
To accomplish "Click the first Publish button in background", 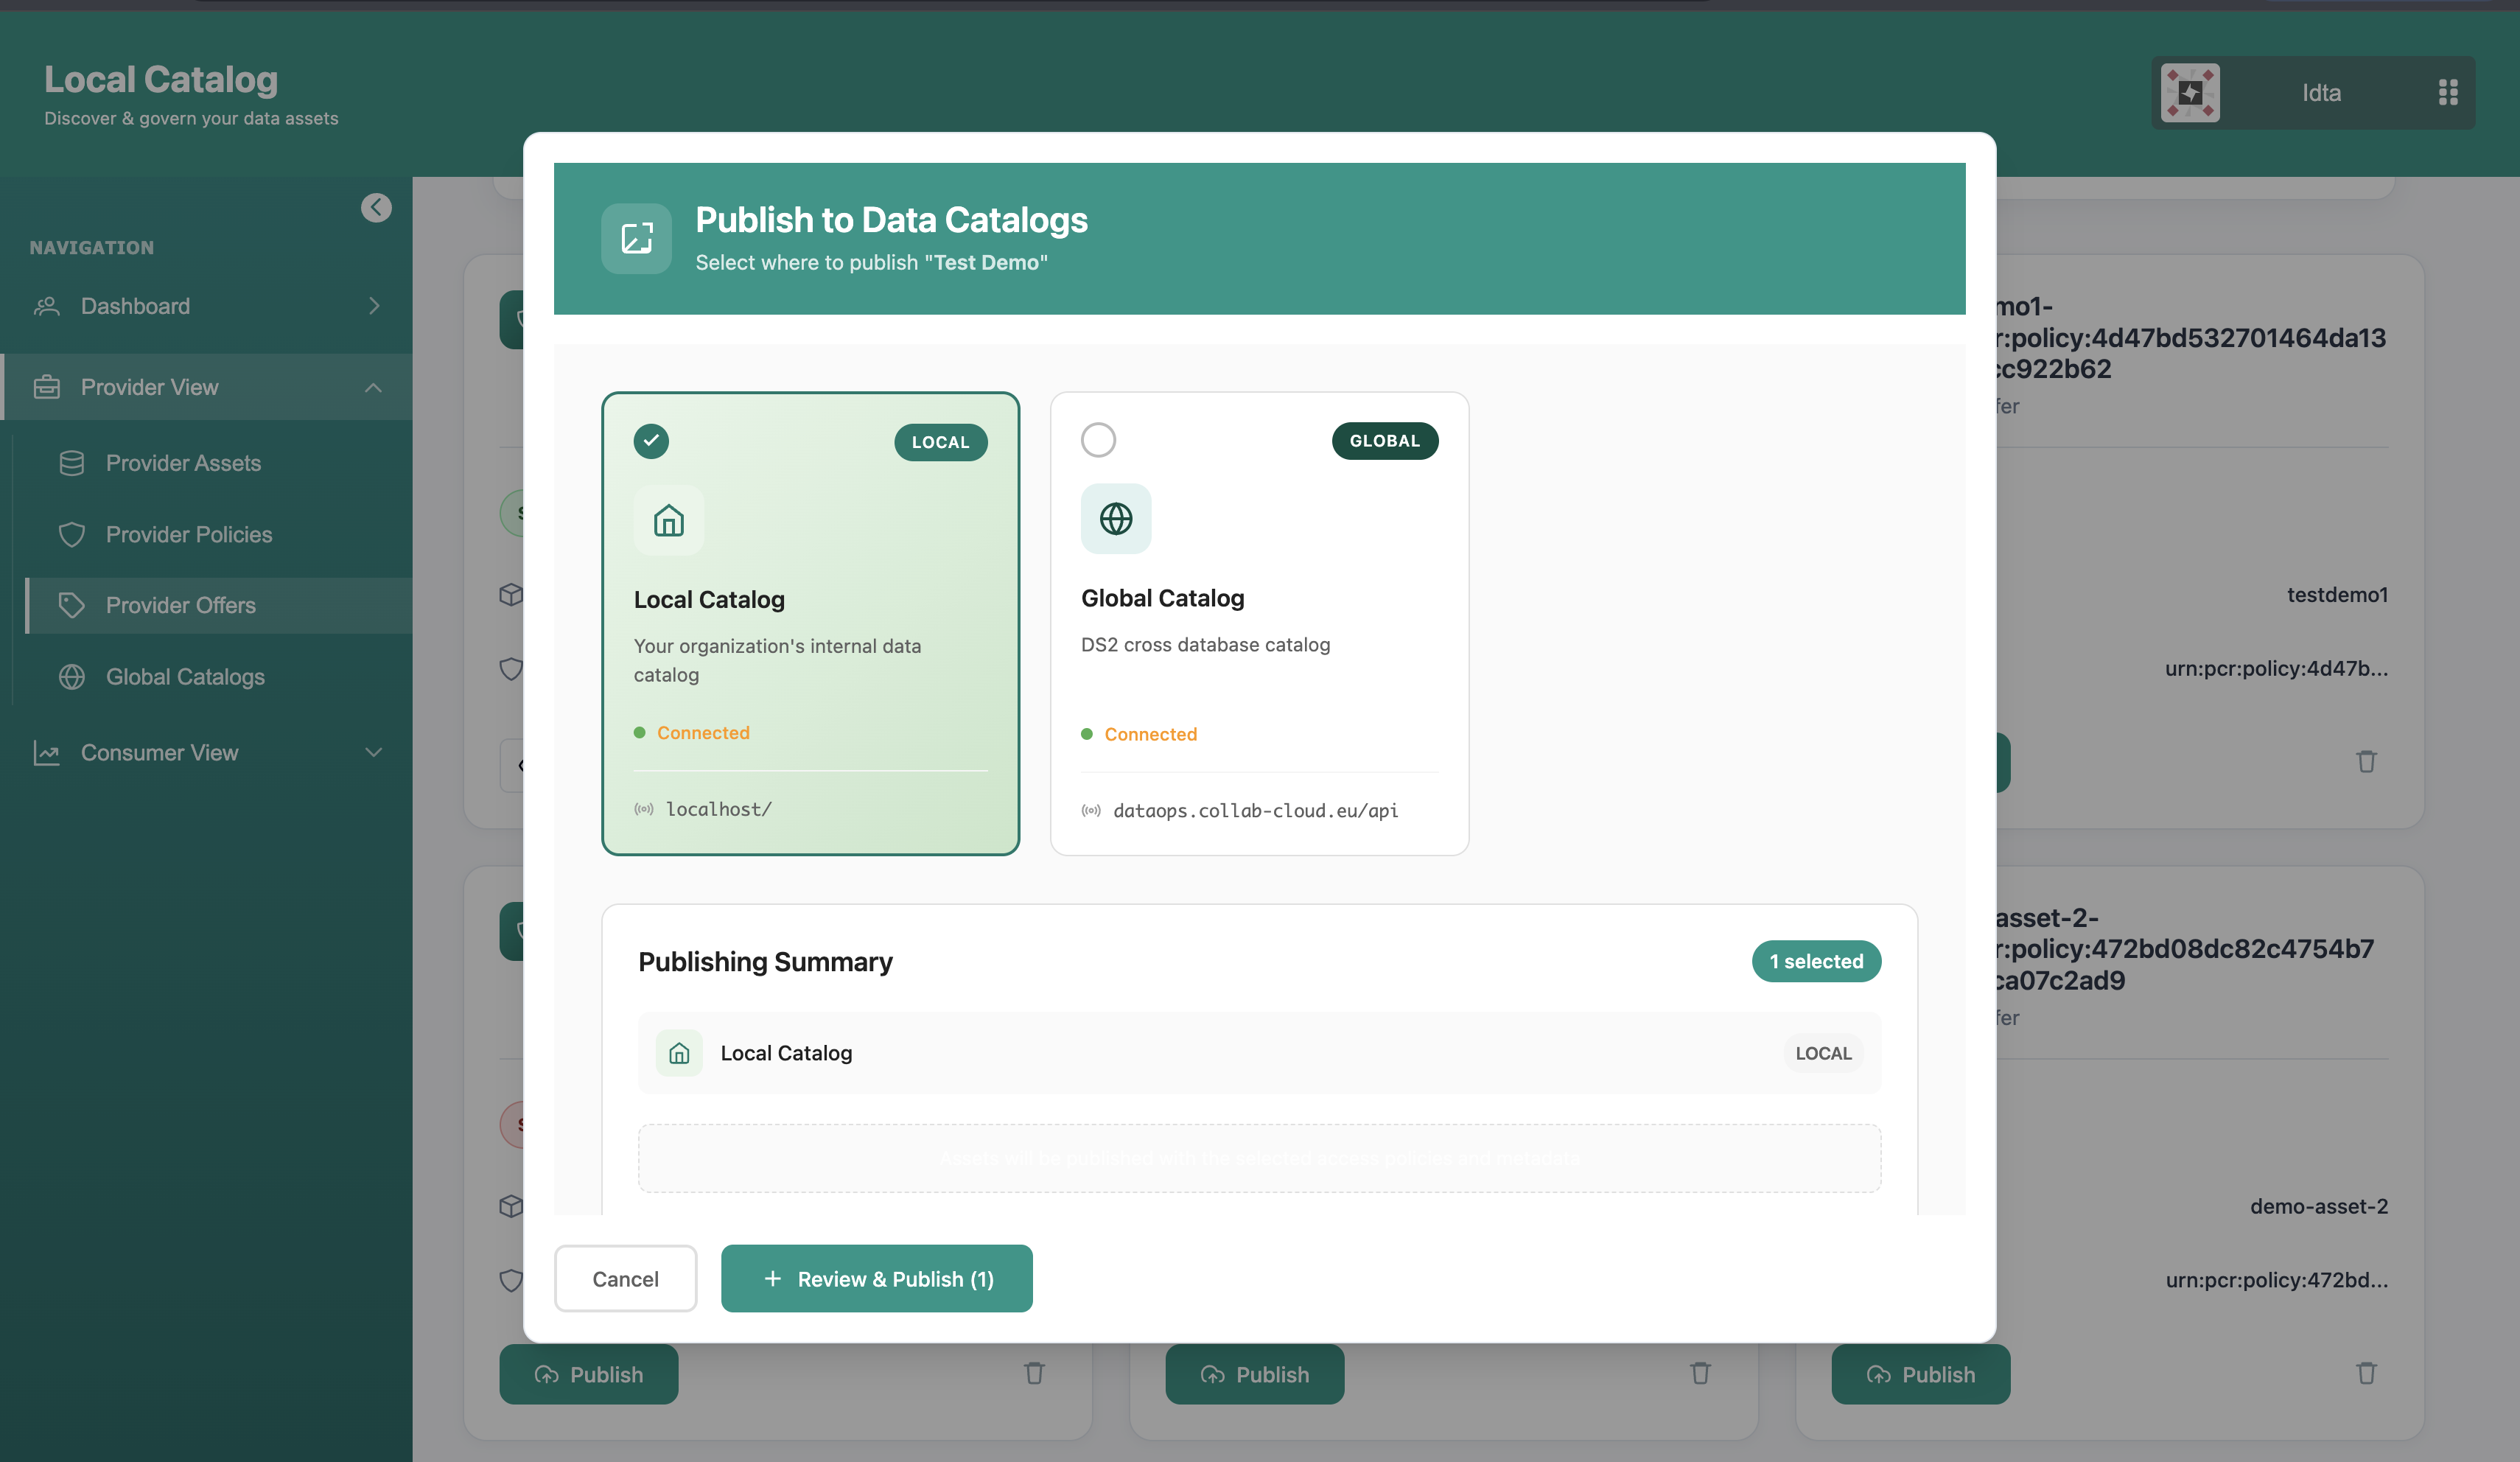I will (x=588, y=1374).
